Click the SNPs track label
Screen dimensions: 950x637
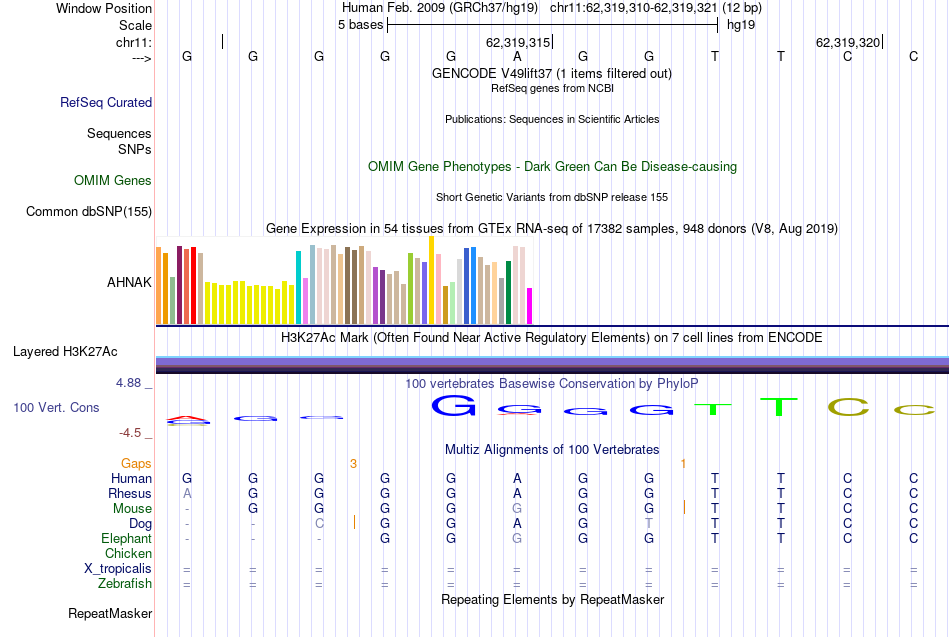[135, 149]
